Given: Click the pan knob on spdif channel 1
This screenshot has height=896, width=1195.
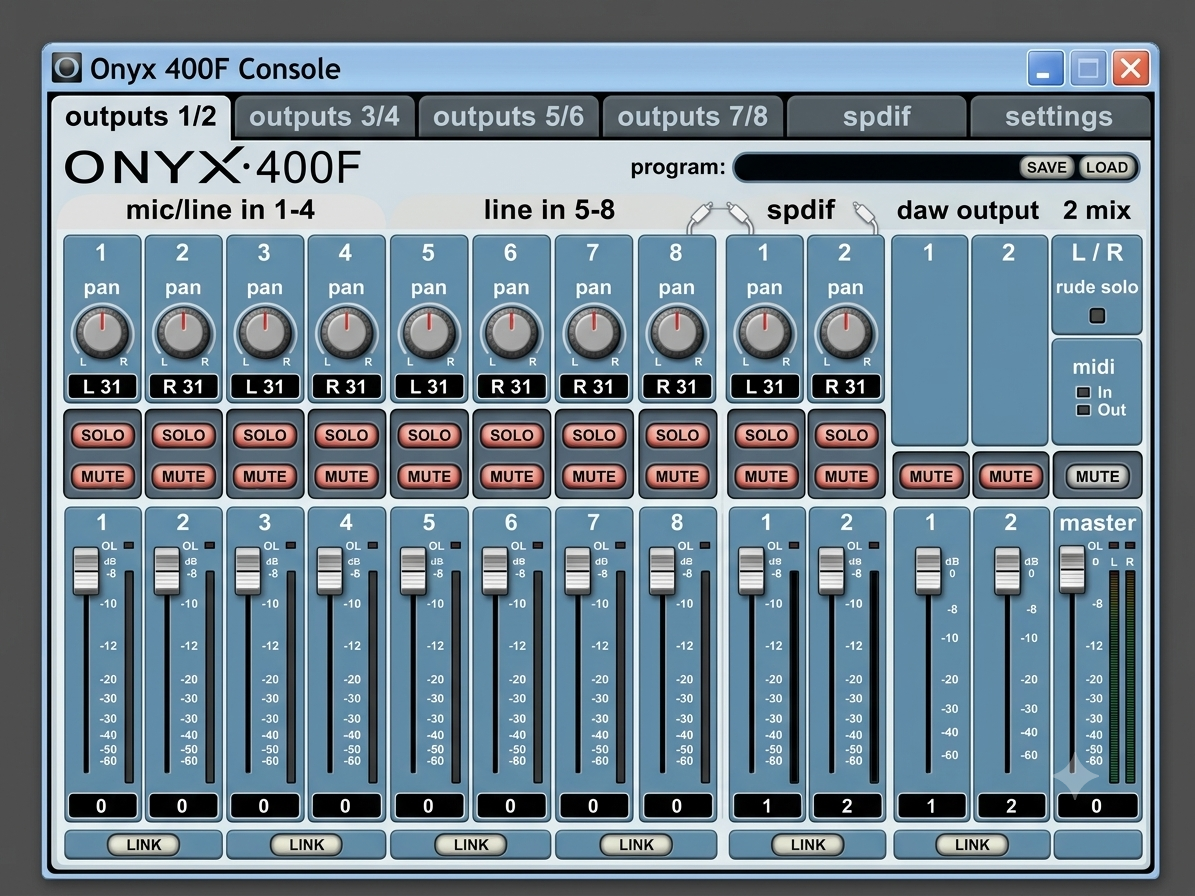Looking at the screenshot, I should click(x=764, y=334).
